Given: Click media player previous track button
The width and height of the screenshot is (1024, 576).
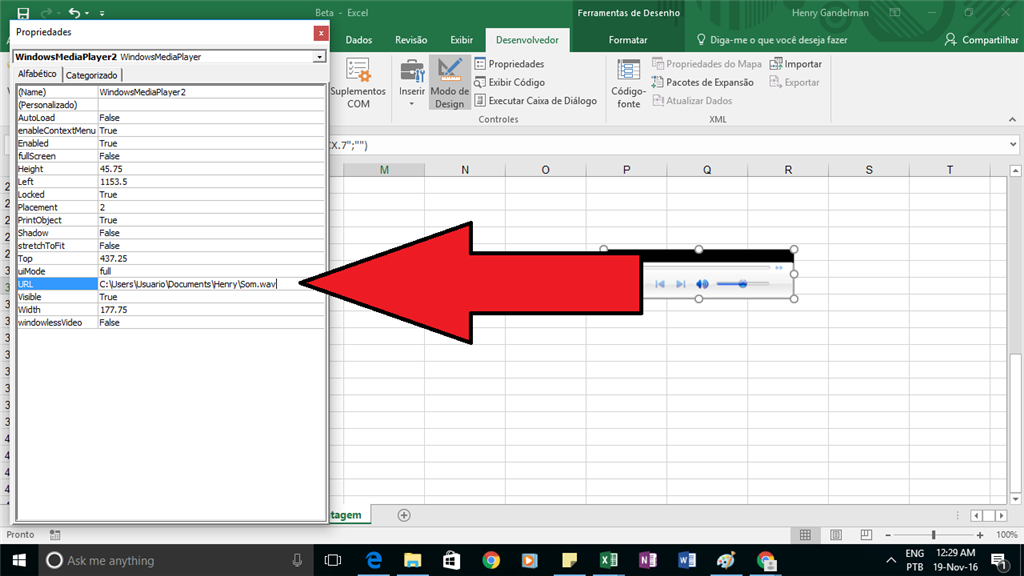Looking at the screenshot, I should tap(660, 284).
